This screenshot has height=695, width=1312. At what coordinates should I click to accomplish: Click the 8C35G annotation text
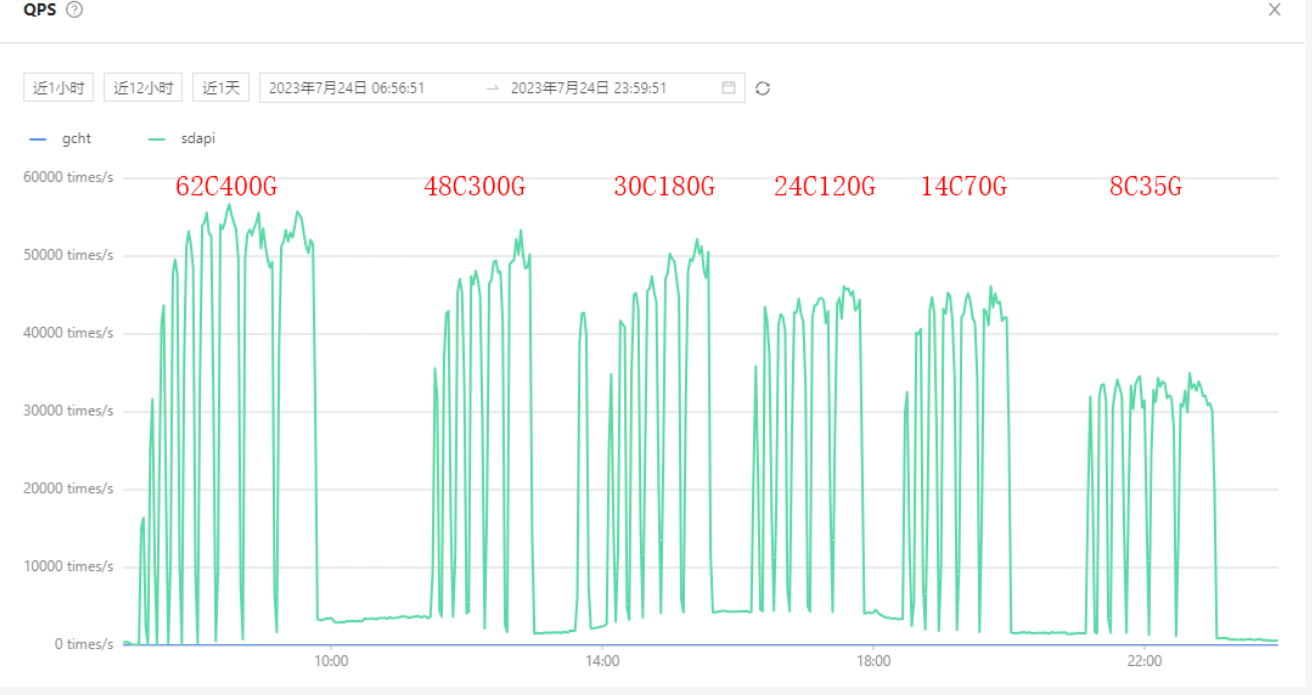tap(1145, 187)
